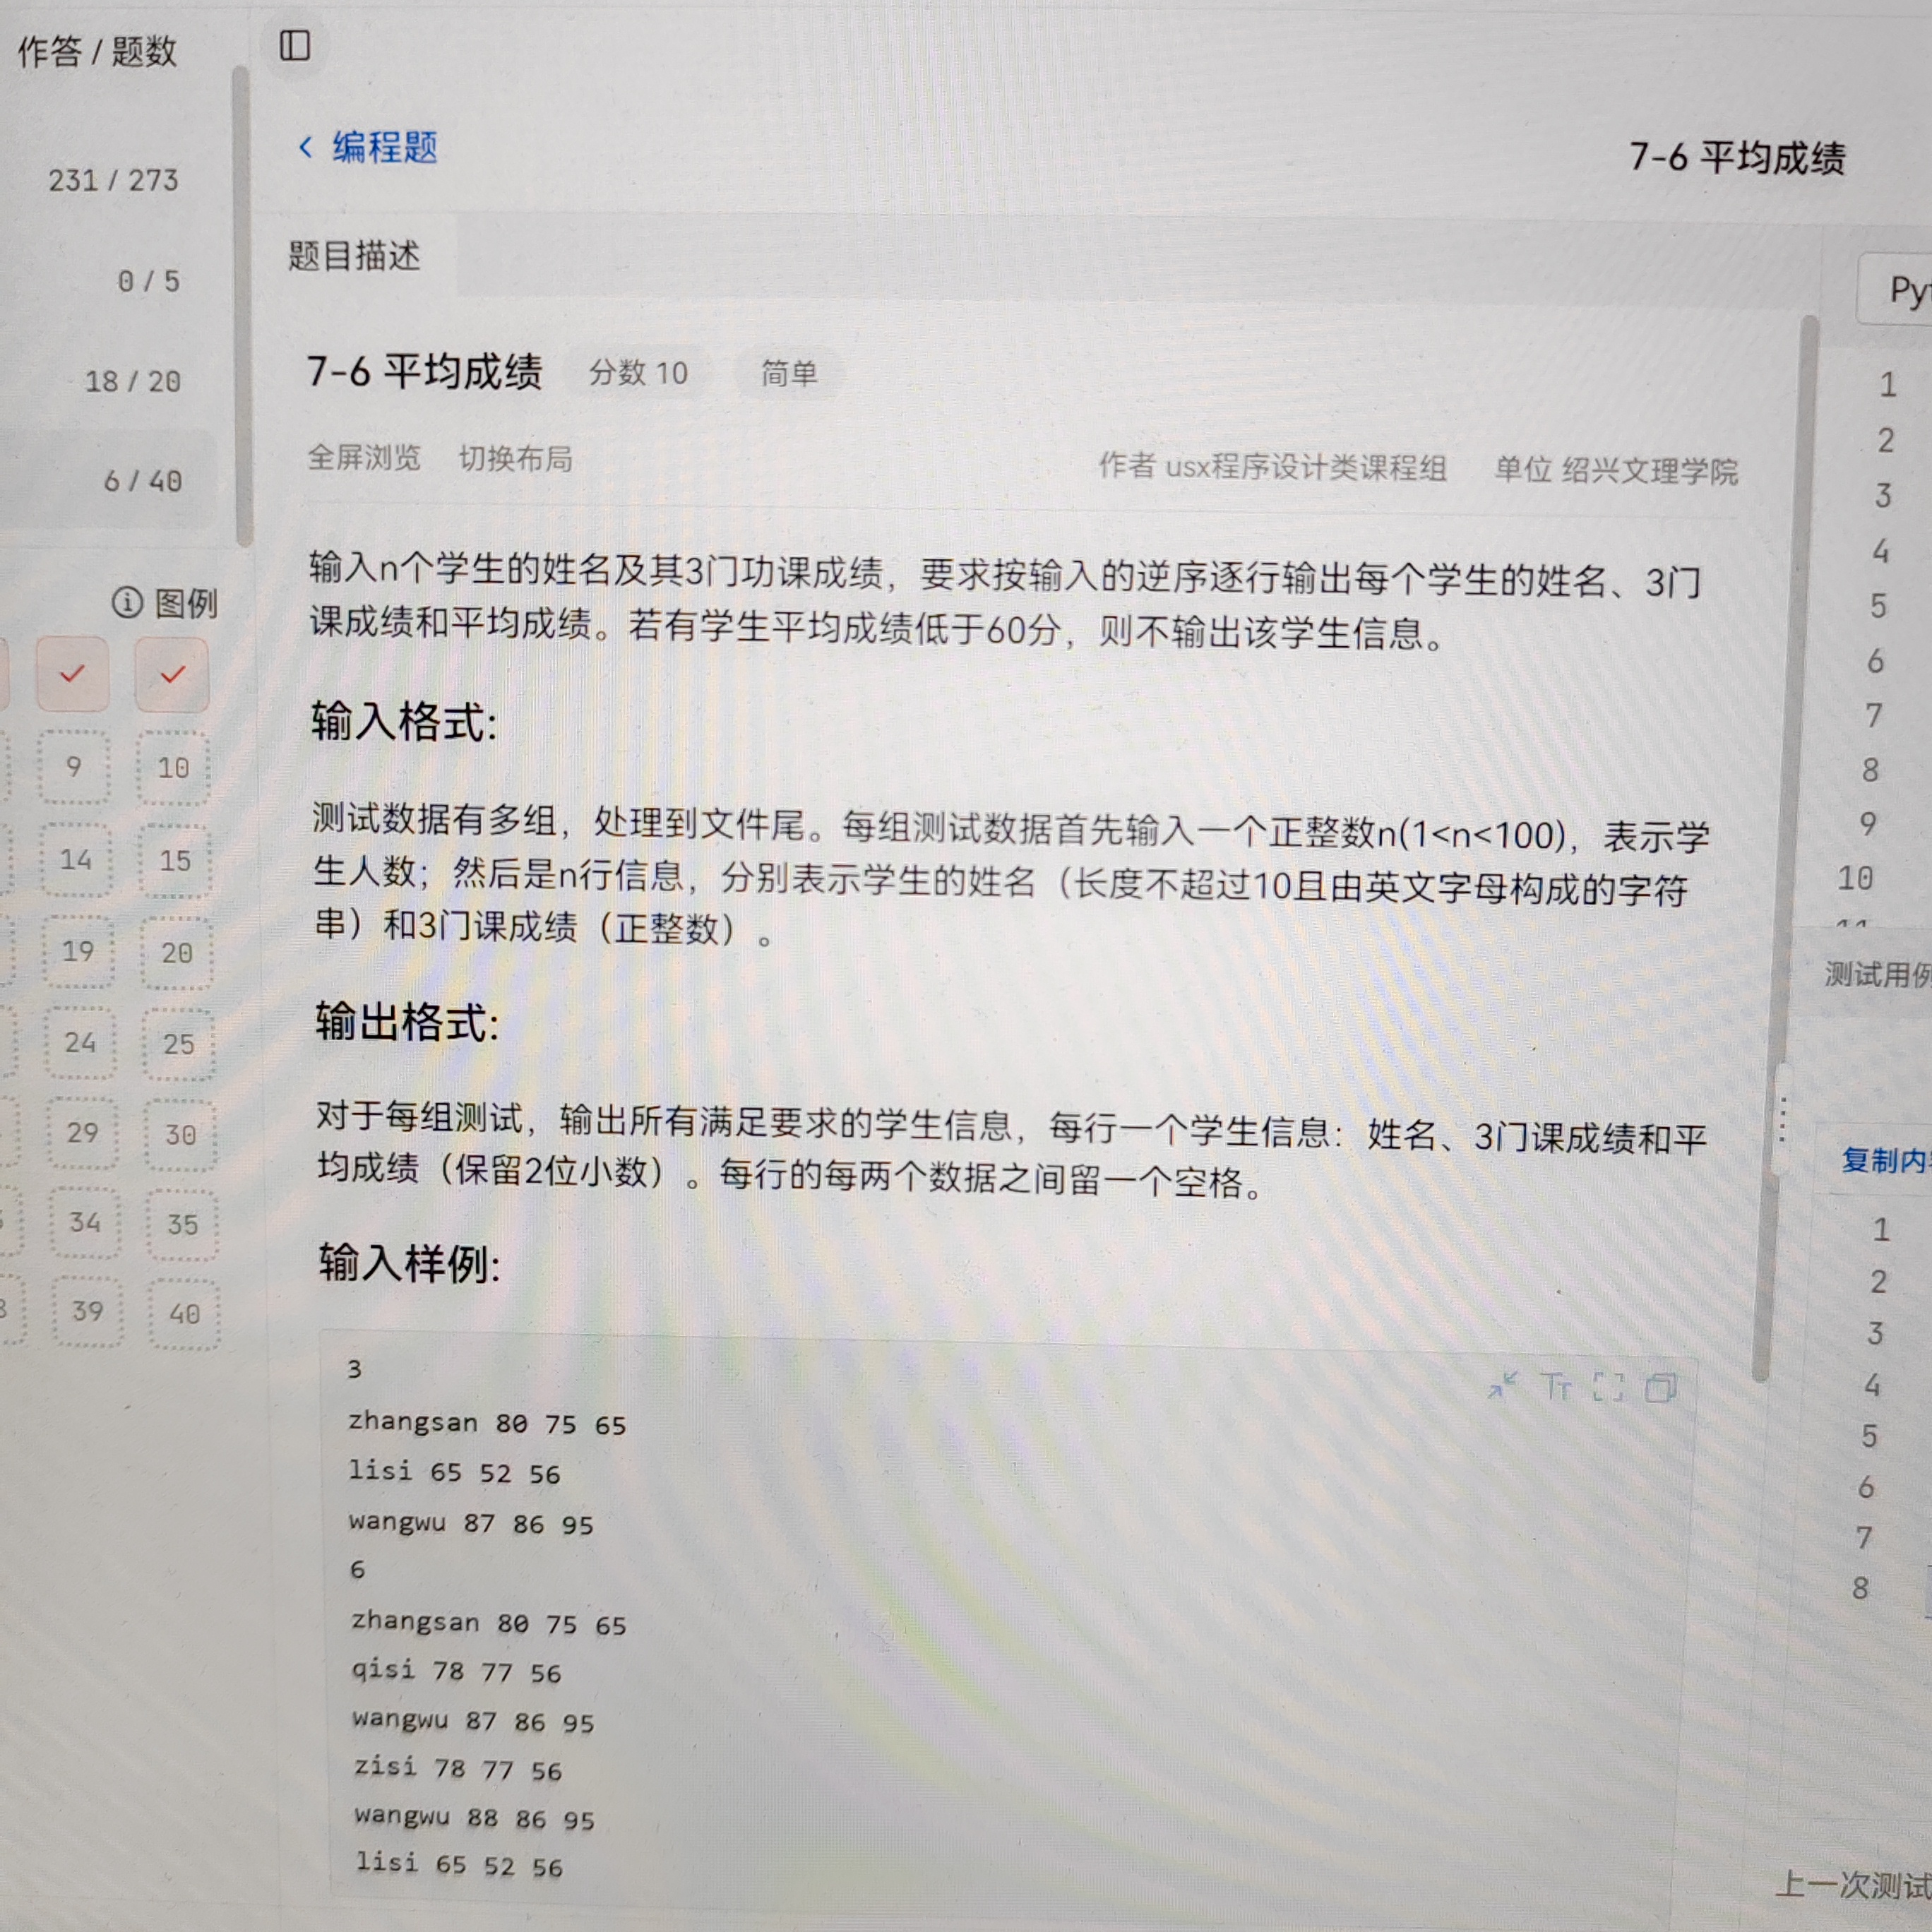Image resolution: width=1932 pixels, height=1932 pixels.
Task: Toggle the sidebar panel icon
Action: (x=294, y=45)
